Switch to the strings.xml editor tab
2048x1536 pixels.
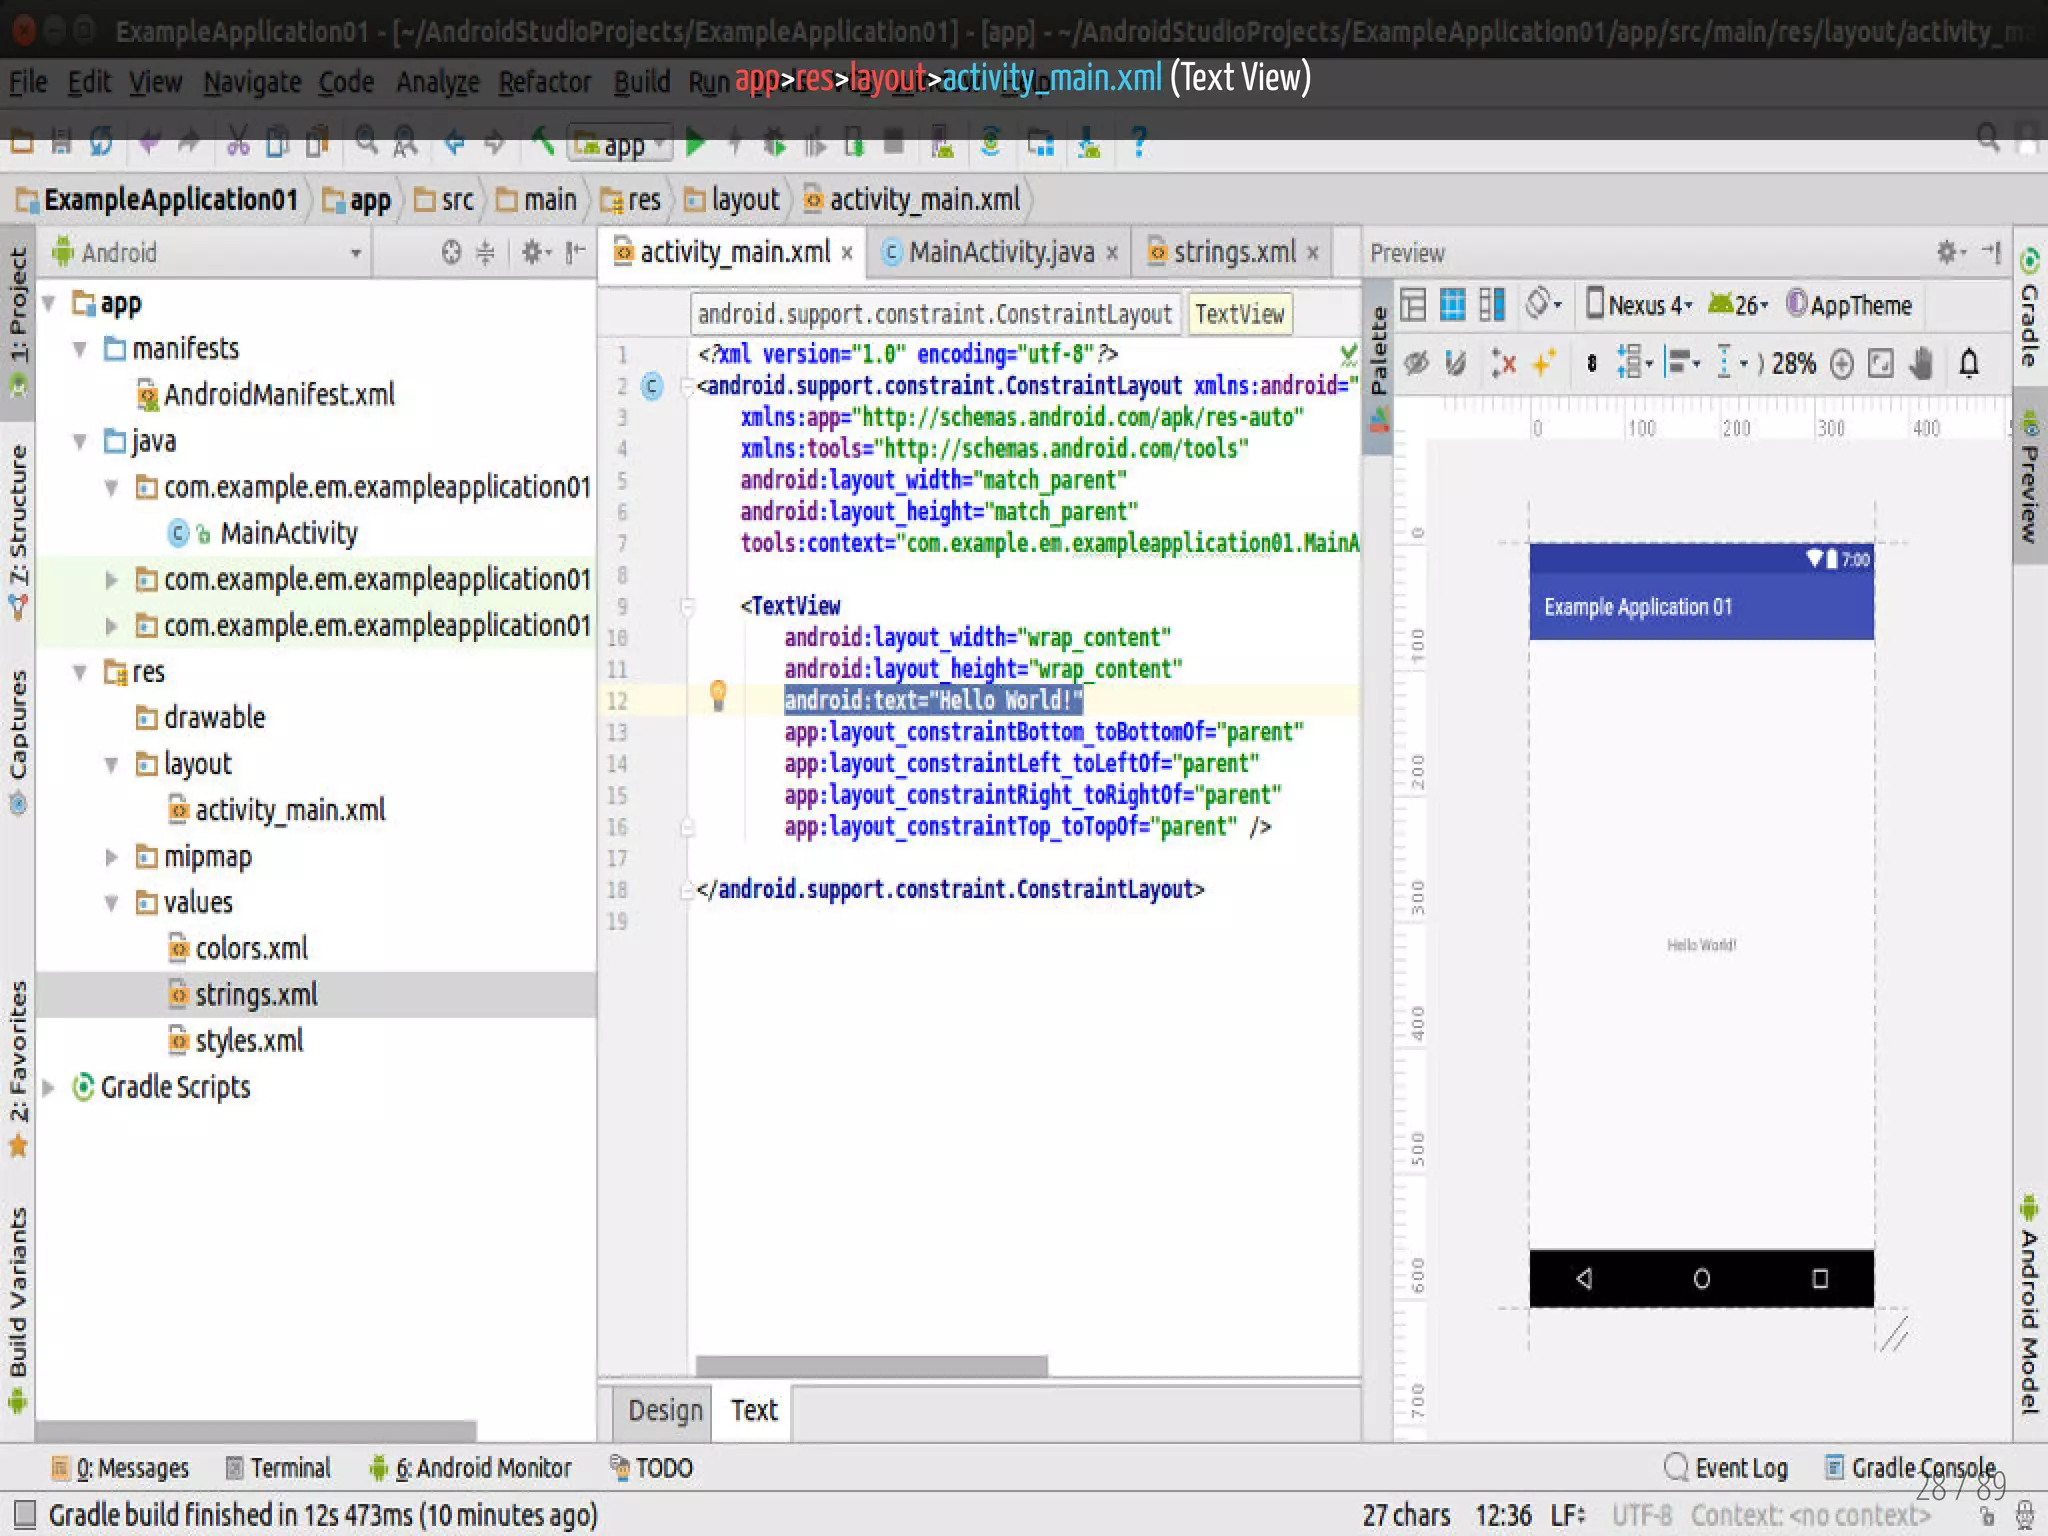[1234, 253]
